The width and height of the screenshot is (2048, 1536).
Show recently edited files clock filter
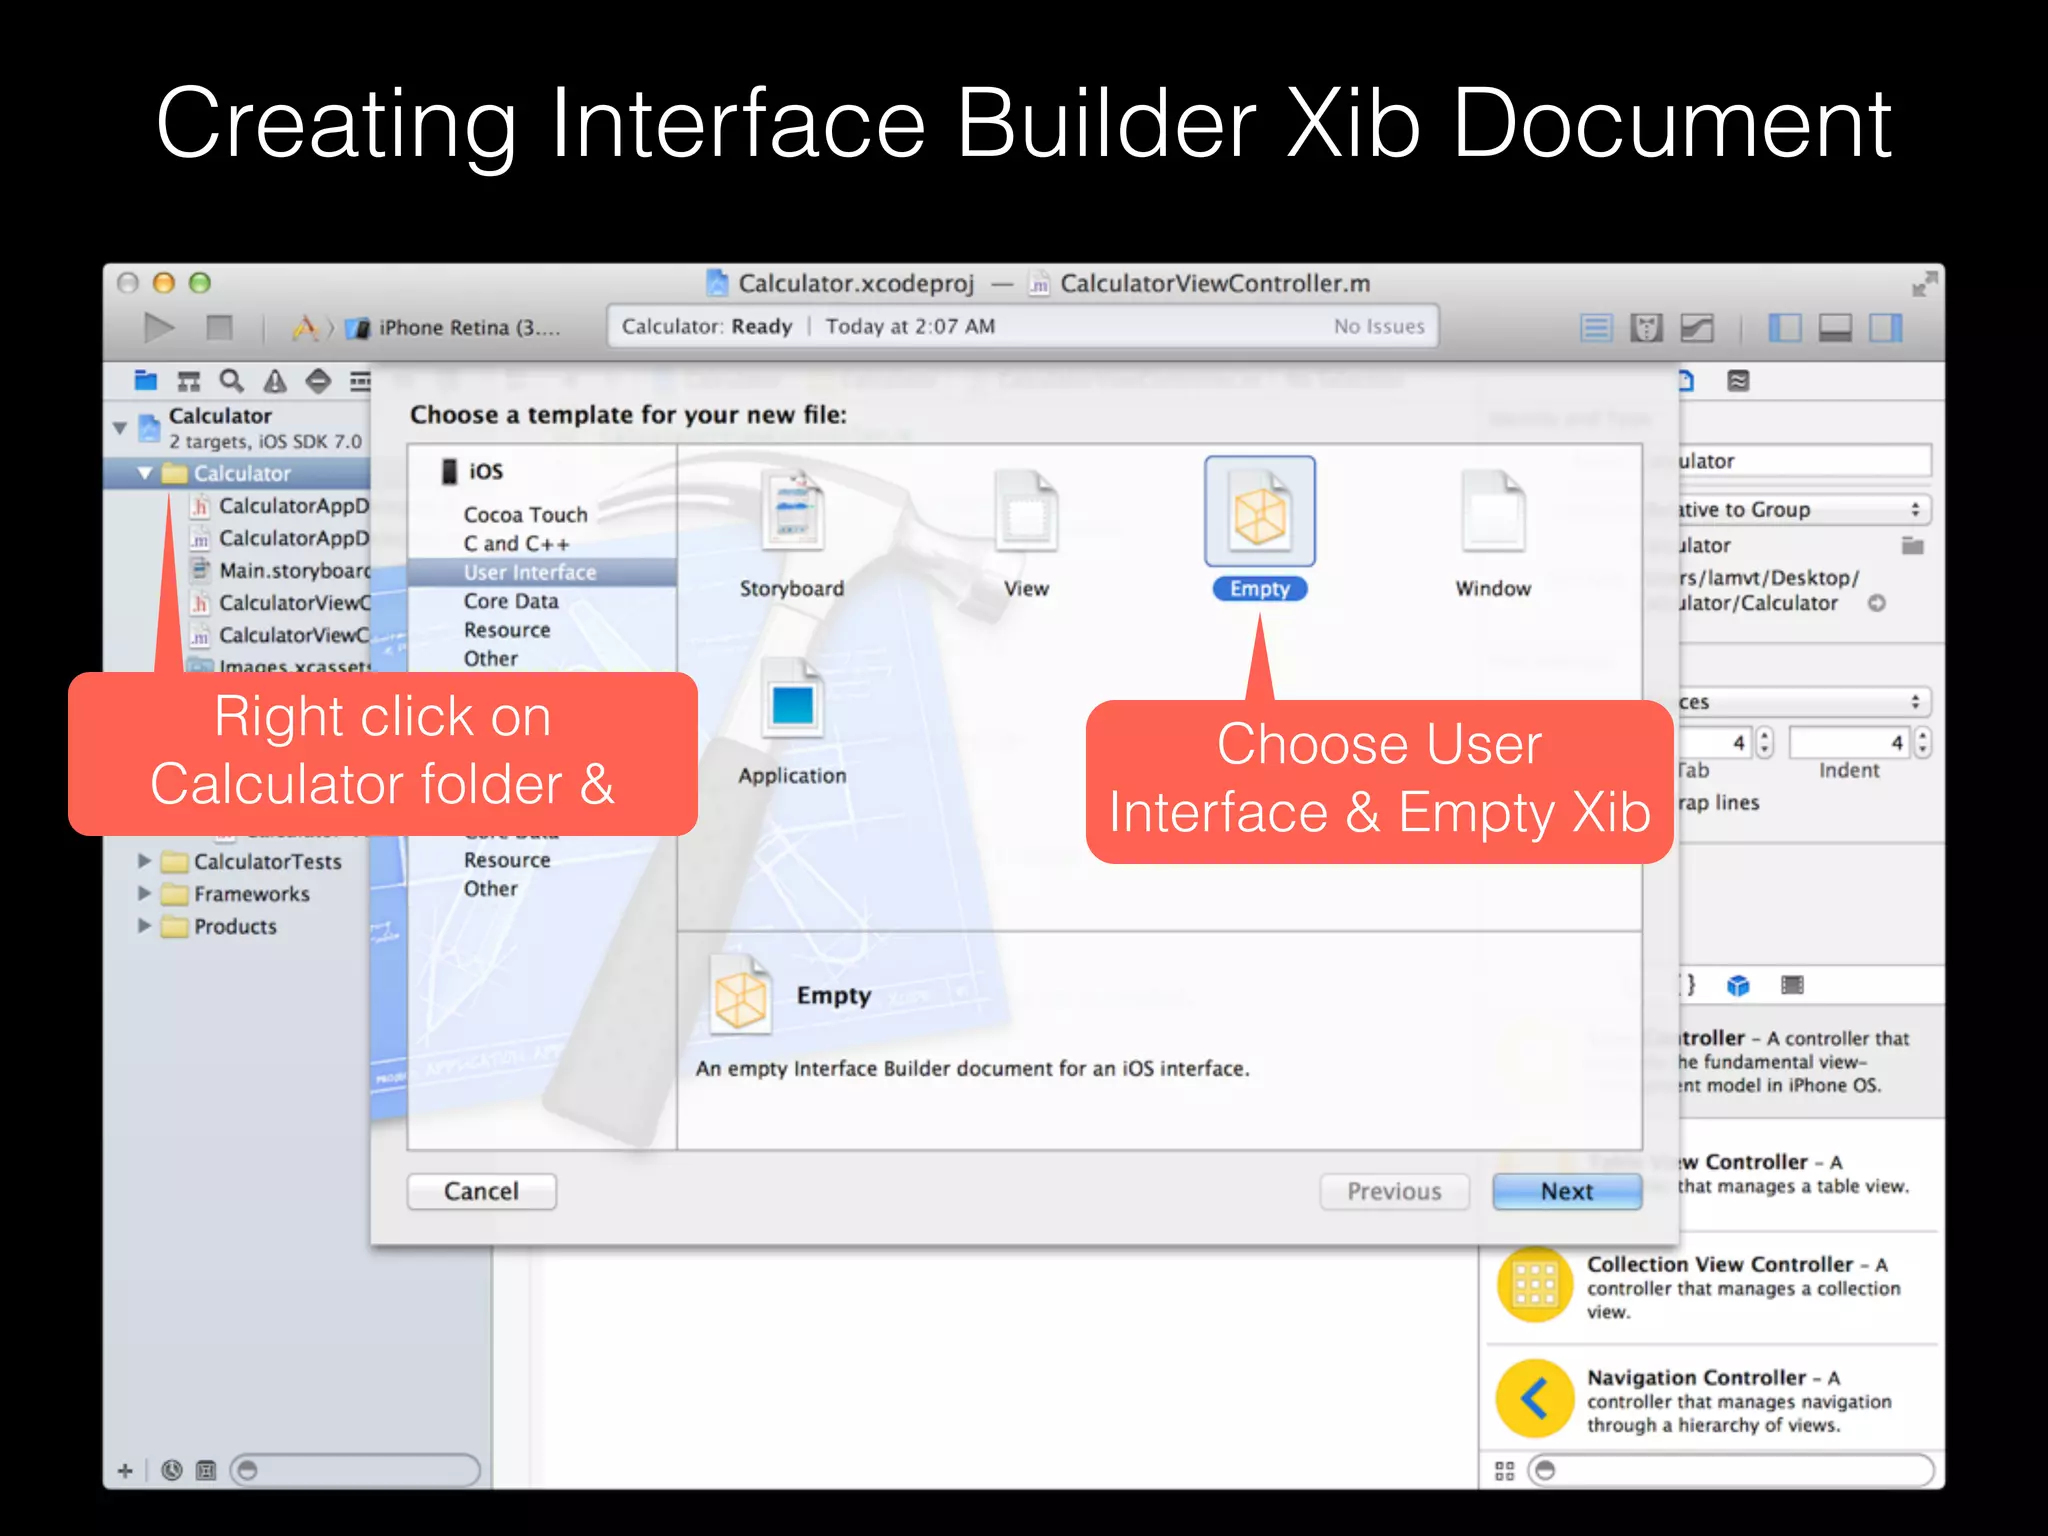click(x=172, y=1470)
